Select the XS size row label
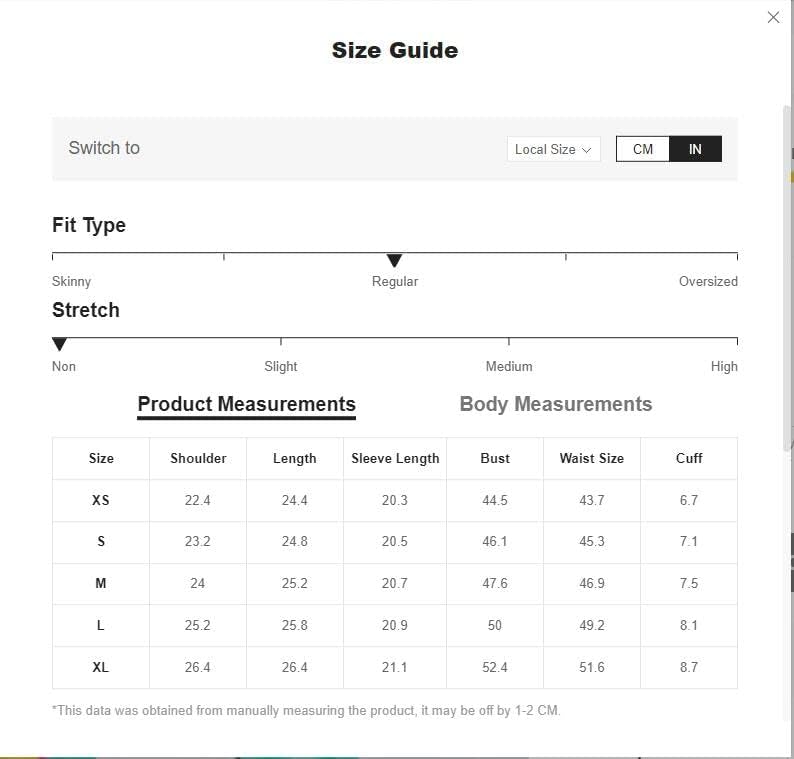This screenshot has width=794, height=759. [101, 500]
